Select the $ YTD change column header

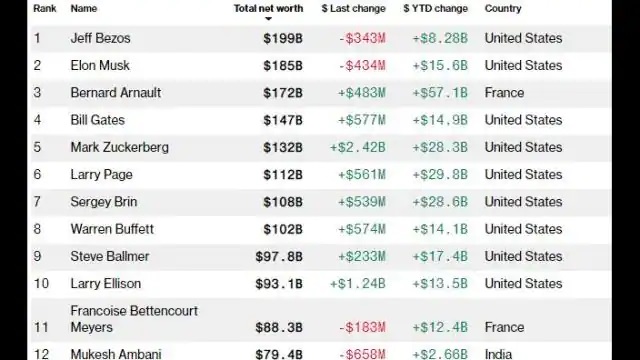(x=436, y=9)
